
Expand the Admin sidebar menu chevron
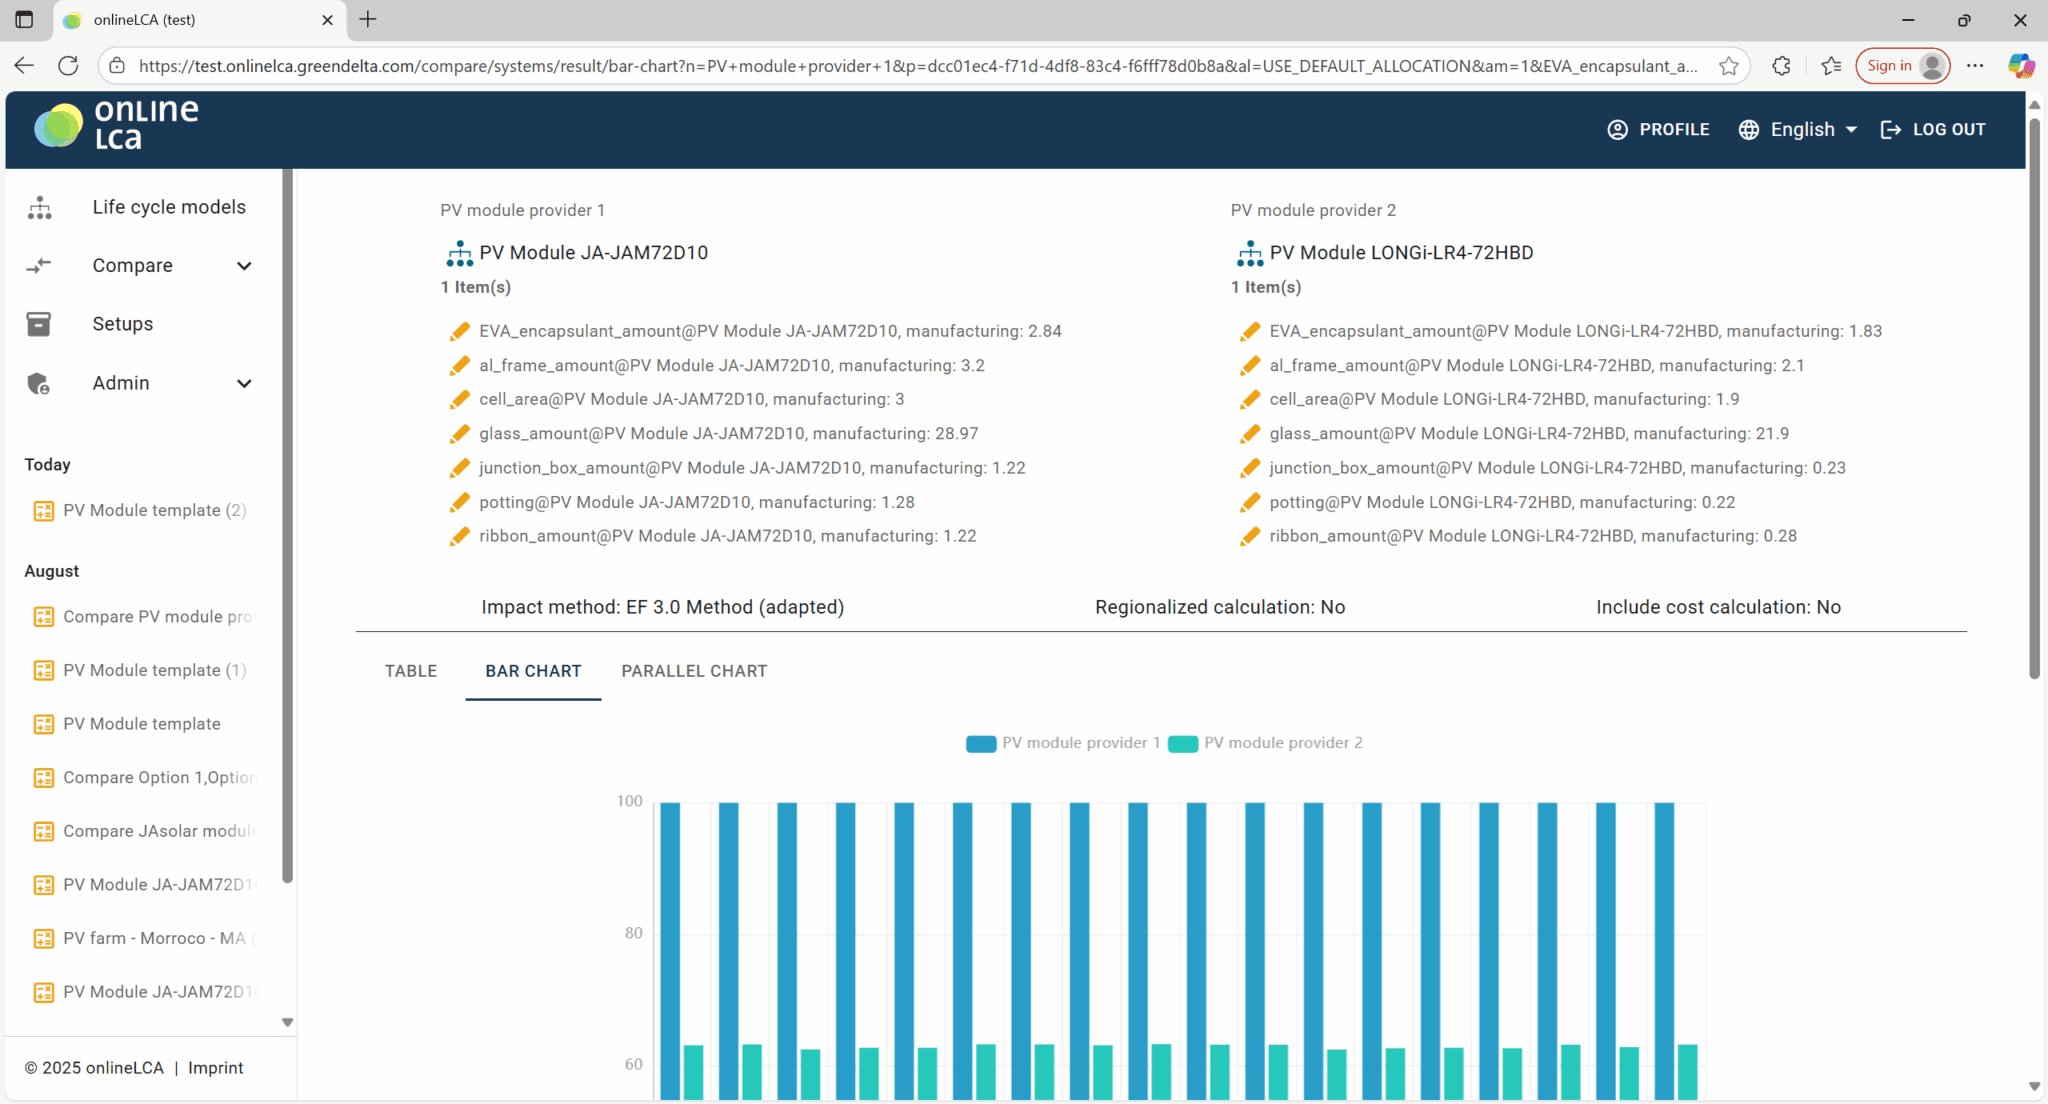(x=244, y=384)
